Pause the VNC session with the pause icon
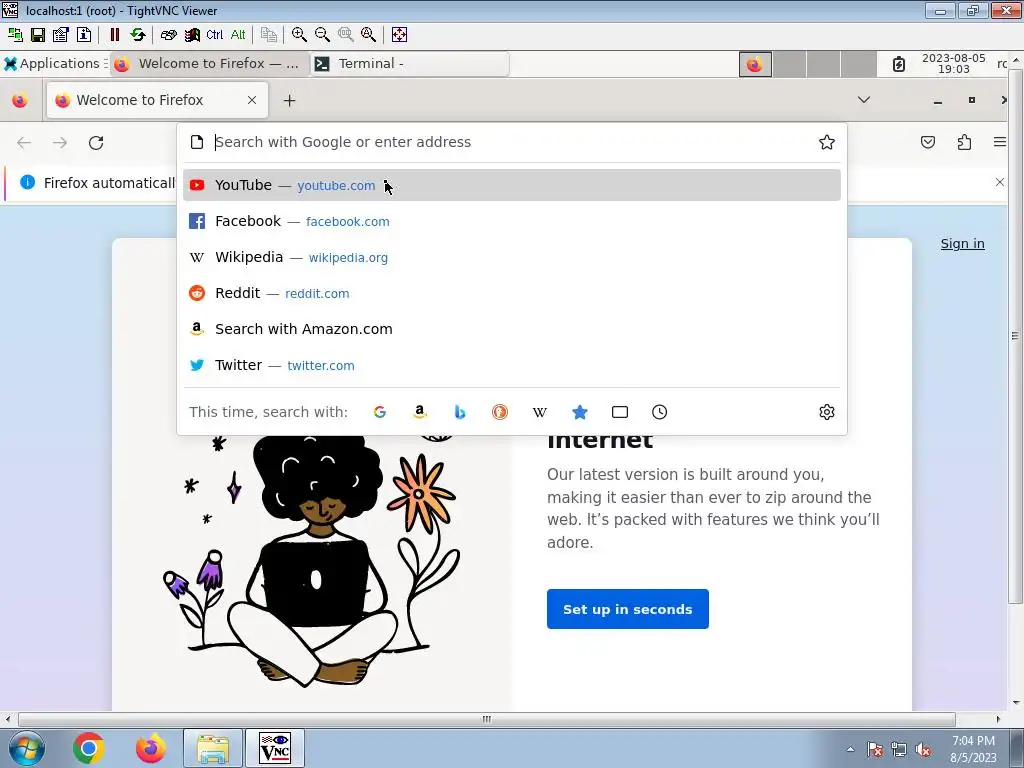The width and height of the screenshot is (1024, 768). (114, 35)
